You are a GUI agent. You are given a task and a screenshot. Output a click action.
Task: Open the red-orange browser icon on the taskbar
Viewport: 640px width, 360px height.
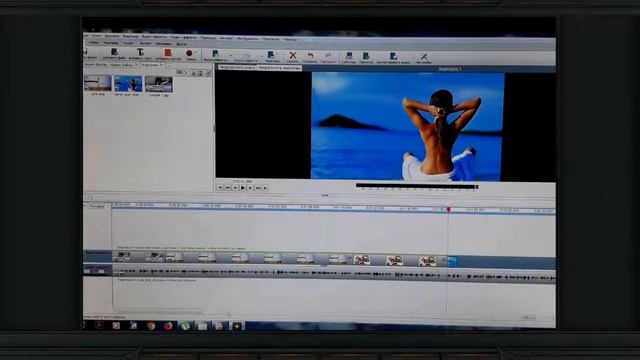pyautogui.click(x=168, y=326)
